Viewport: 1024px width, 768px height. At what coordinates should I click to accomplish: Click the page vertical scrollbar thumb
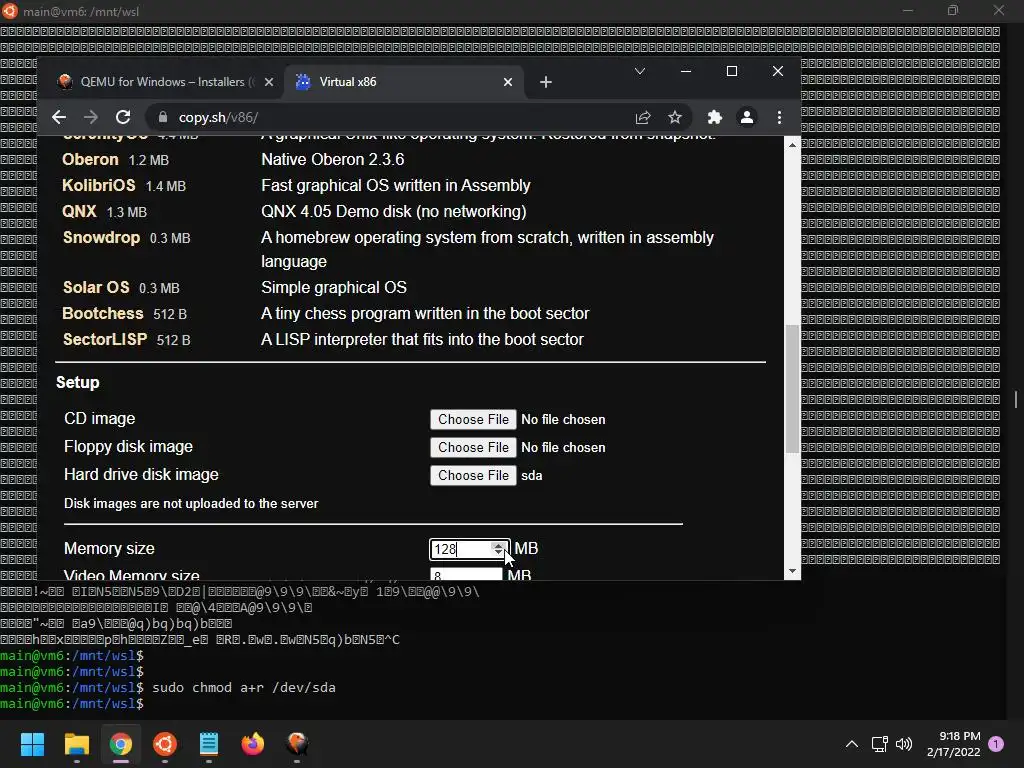[x=792, y=389]
